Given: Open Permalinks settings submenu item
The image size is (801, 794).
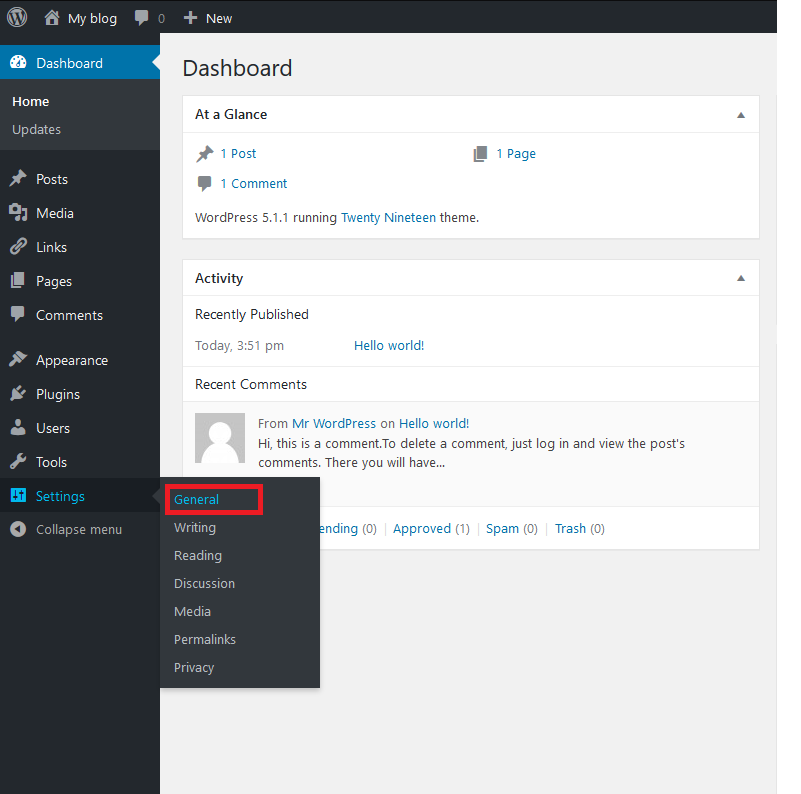Looking at the screenshot, I should coord(205,640).
